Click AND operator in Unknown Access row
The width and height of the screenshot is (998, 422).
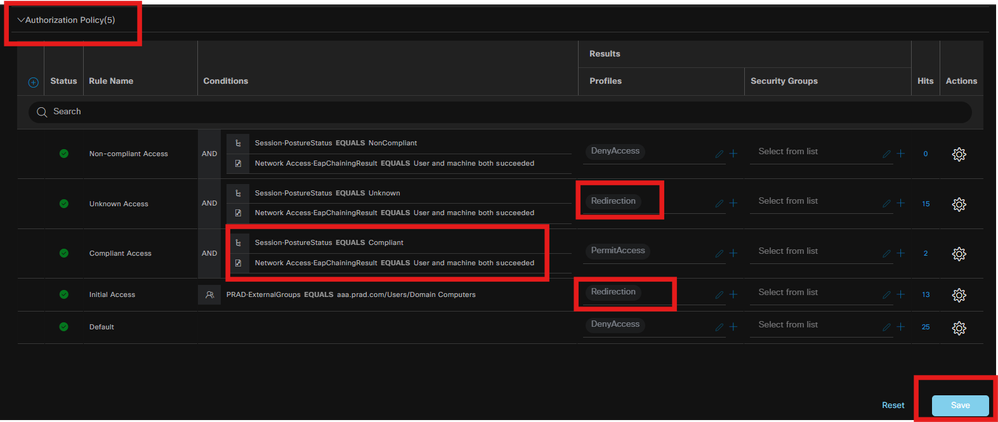(209, 204)
